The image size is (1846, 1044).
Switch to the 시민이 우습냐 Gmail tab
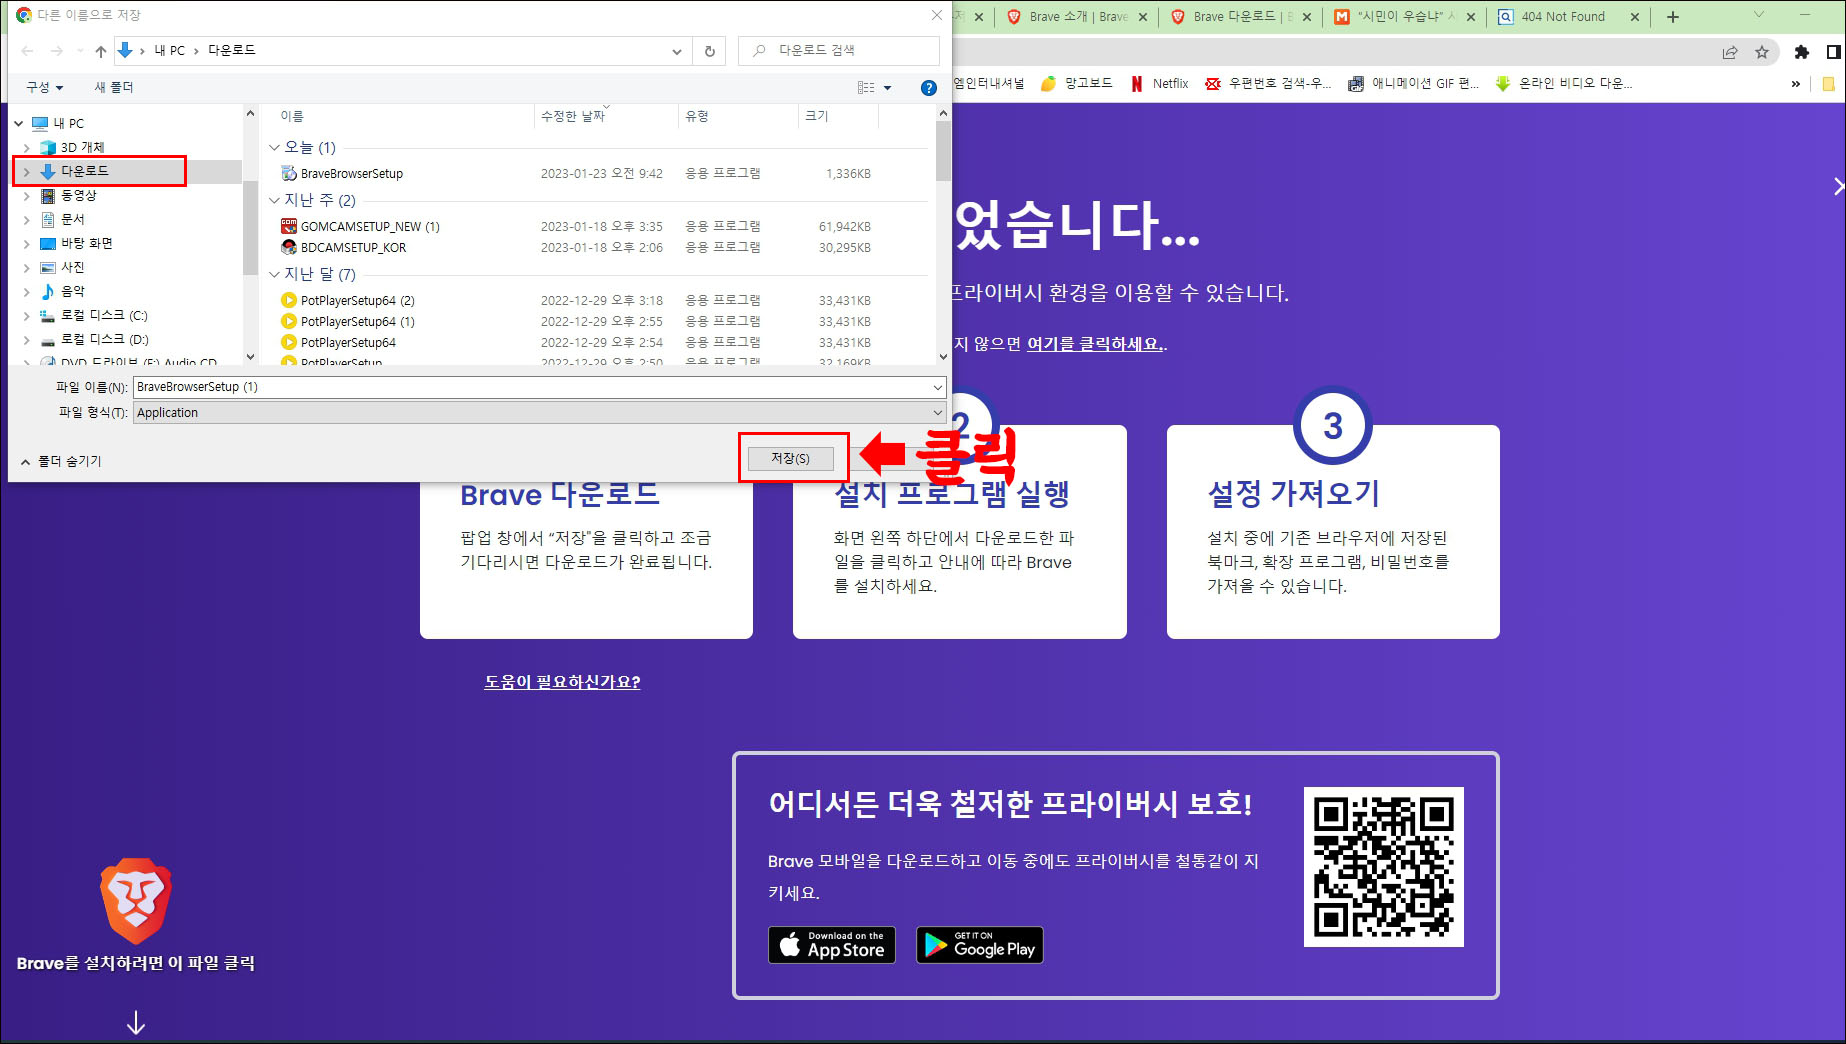pos(1404,16)
